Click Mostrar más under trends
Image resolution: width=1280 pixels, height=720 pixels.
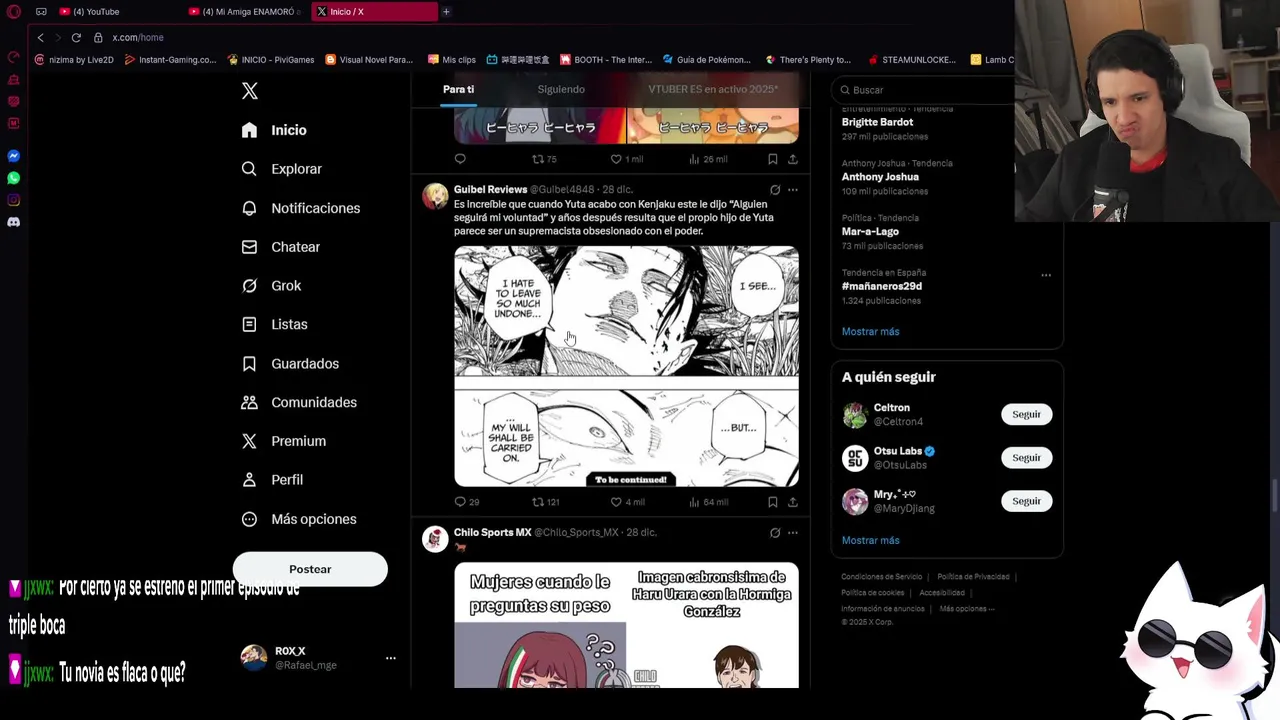click(870, 331)
